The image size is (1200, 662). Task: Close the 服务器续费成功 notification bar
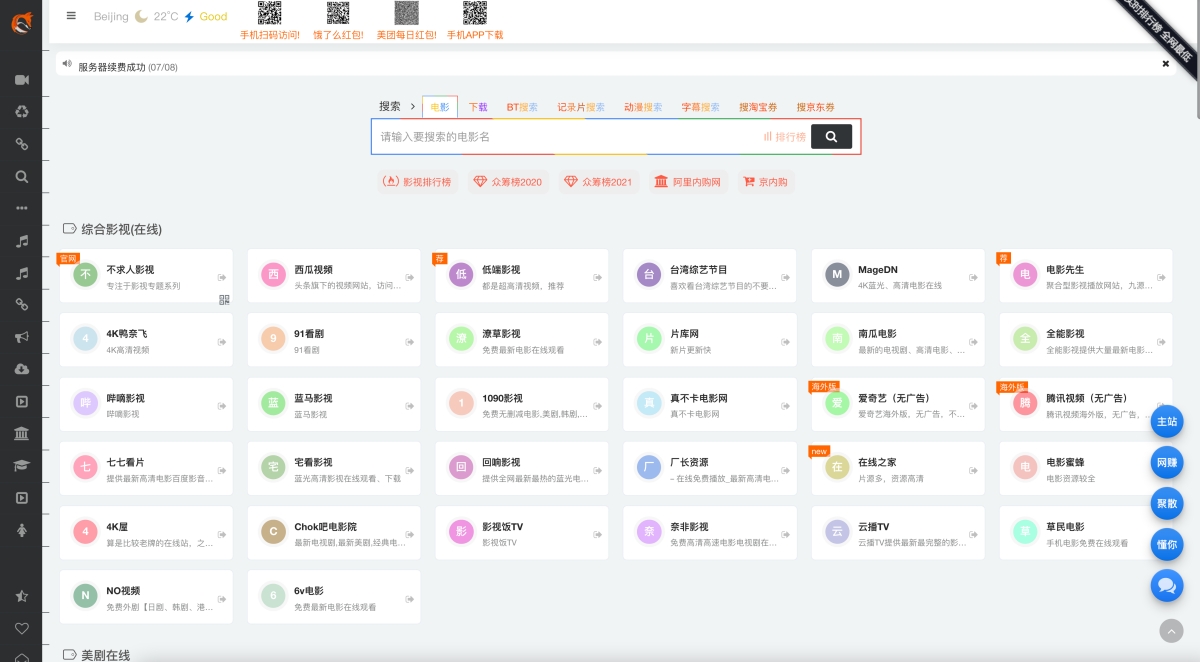[1165, 64]
